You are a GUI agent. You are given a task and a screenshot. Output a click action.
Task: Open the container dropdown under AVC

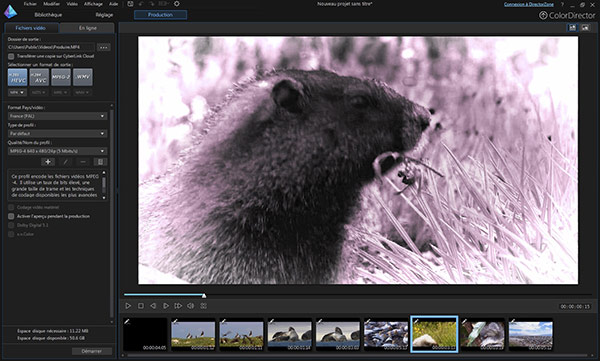click(39, 93)
